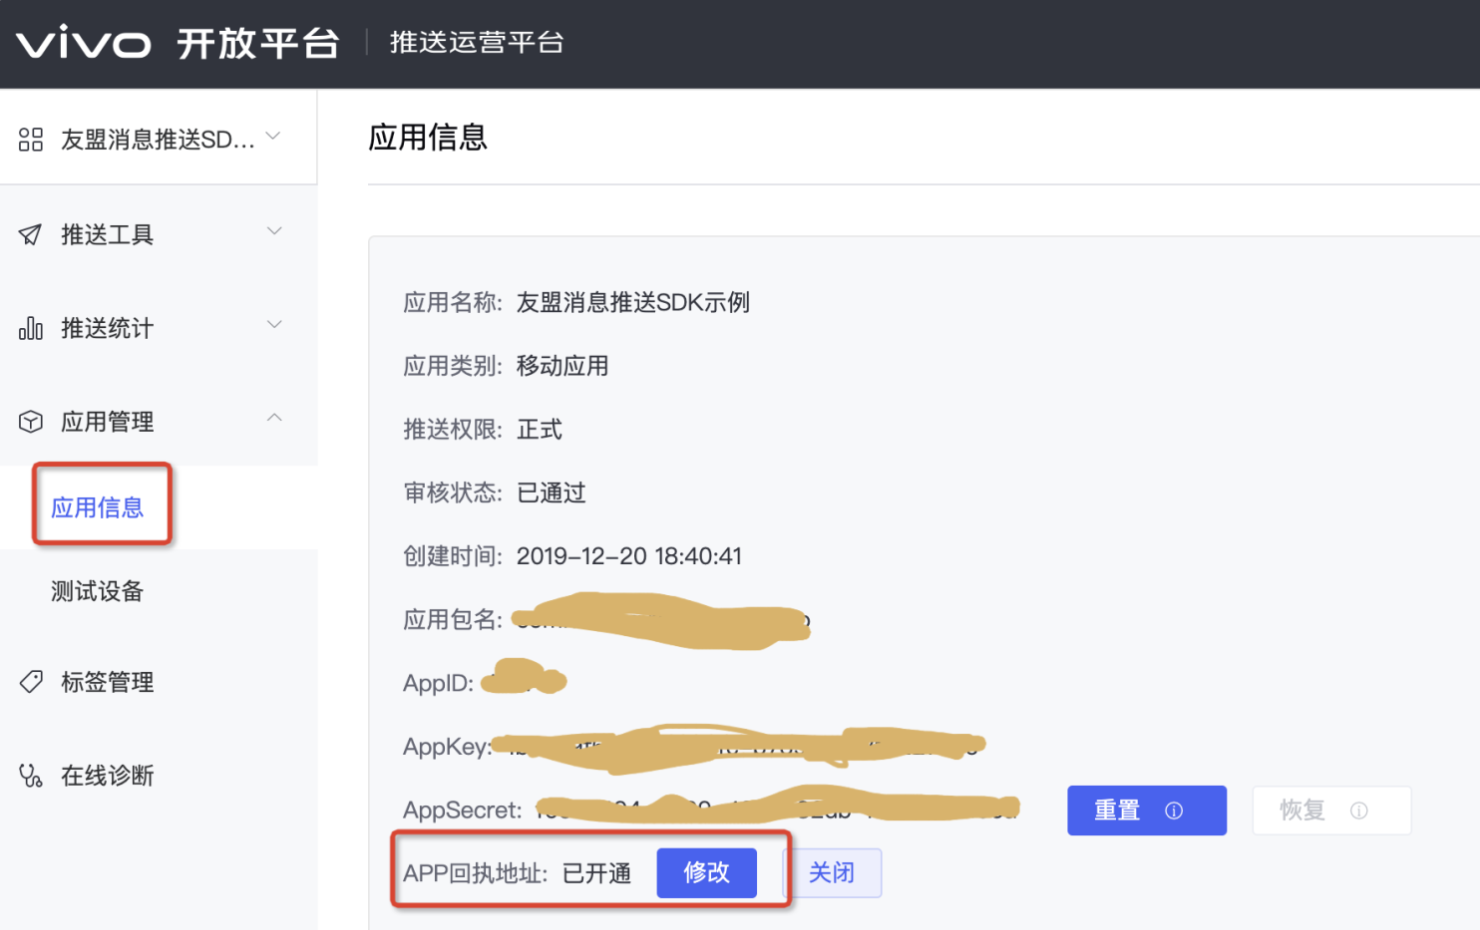Click the tag management icon
The image size is (1480, 930).
[31, 682]
